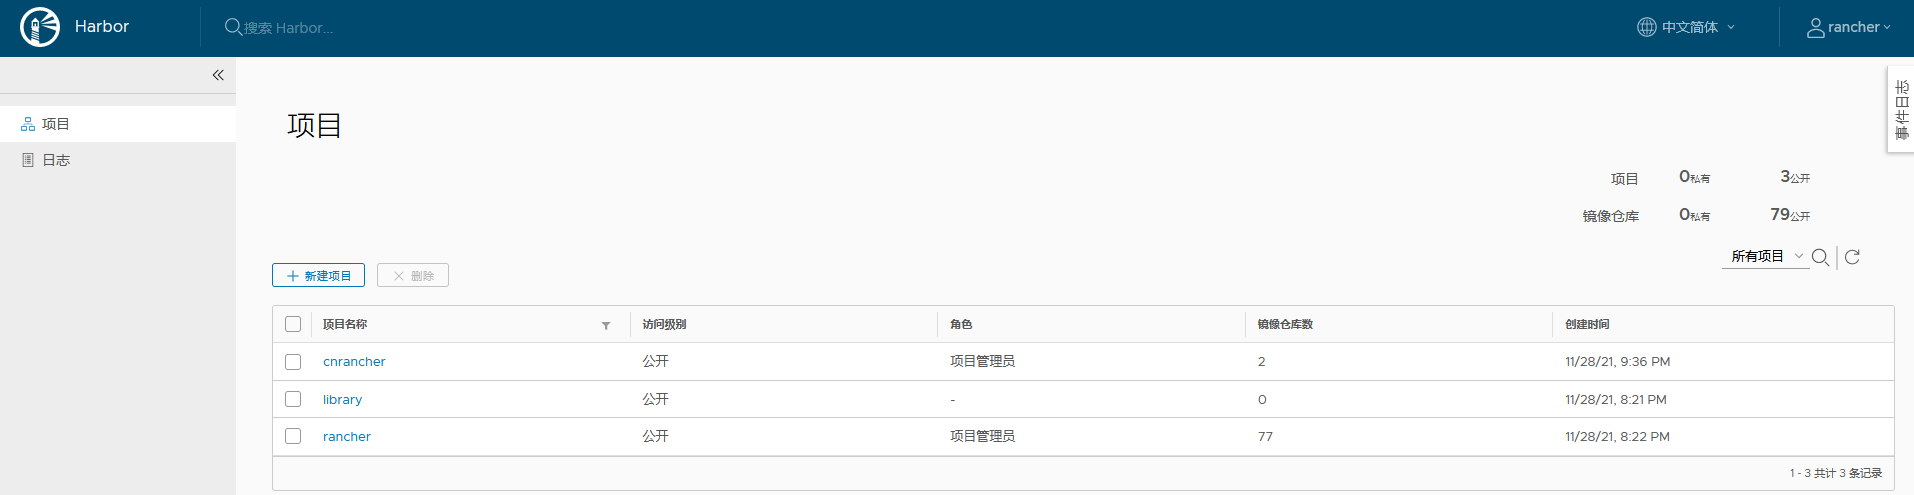Click 项目管理员 role in cnrancher row
The height and width of the screenshot is (495, 1914).
(x=982, y=361)
